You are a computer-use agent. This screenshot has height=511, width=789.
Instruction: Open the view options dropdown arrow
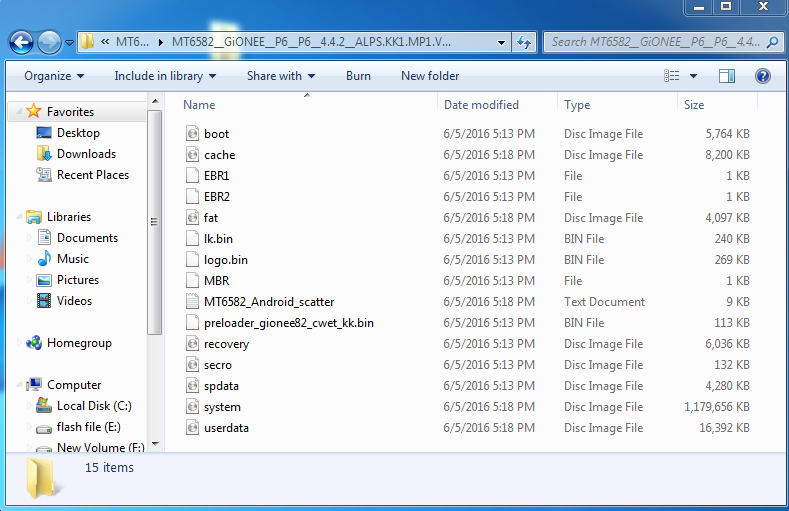click(693, 76)
